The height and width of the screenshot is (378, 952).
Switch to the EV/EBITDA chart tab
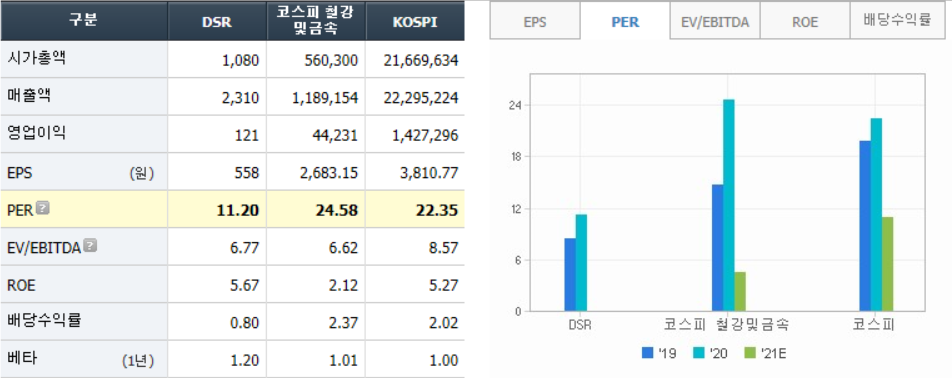pyautogui.click(x=715, y=21)
